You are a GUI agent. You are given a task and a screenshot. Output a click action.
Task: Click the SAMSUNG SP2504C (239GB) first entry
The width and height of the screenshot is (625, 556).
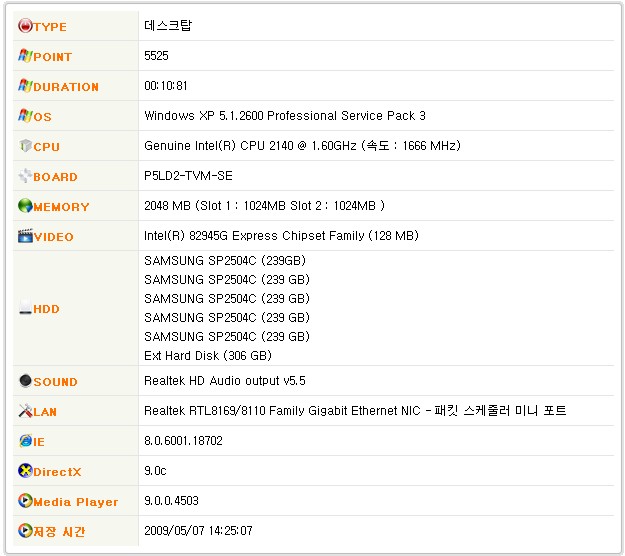coord(225,261)
